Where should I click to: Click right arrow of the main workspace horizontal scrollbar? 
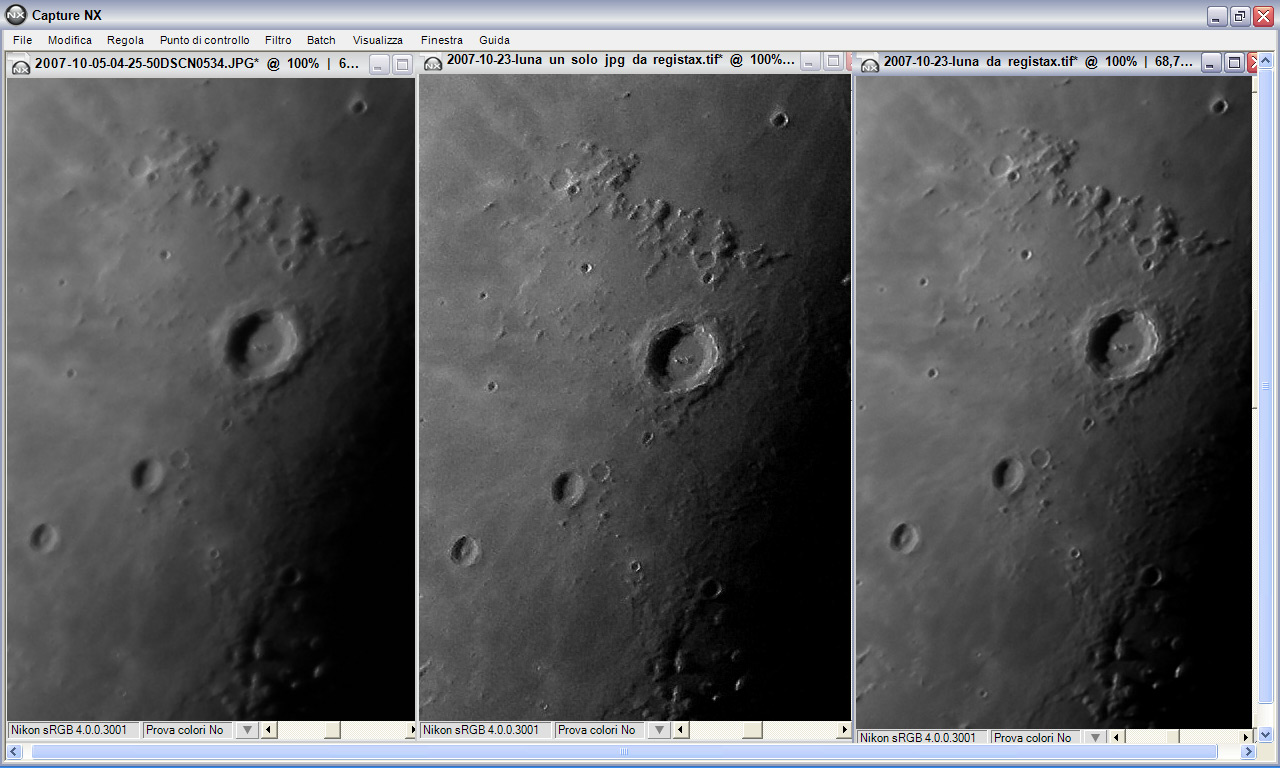1247,751
